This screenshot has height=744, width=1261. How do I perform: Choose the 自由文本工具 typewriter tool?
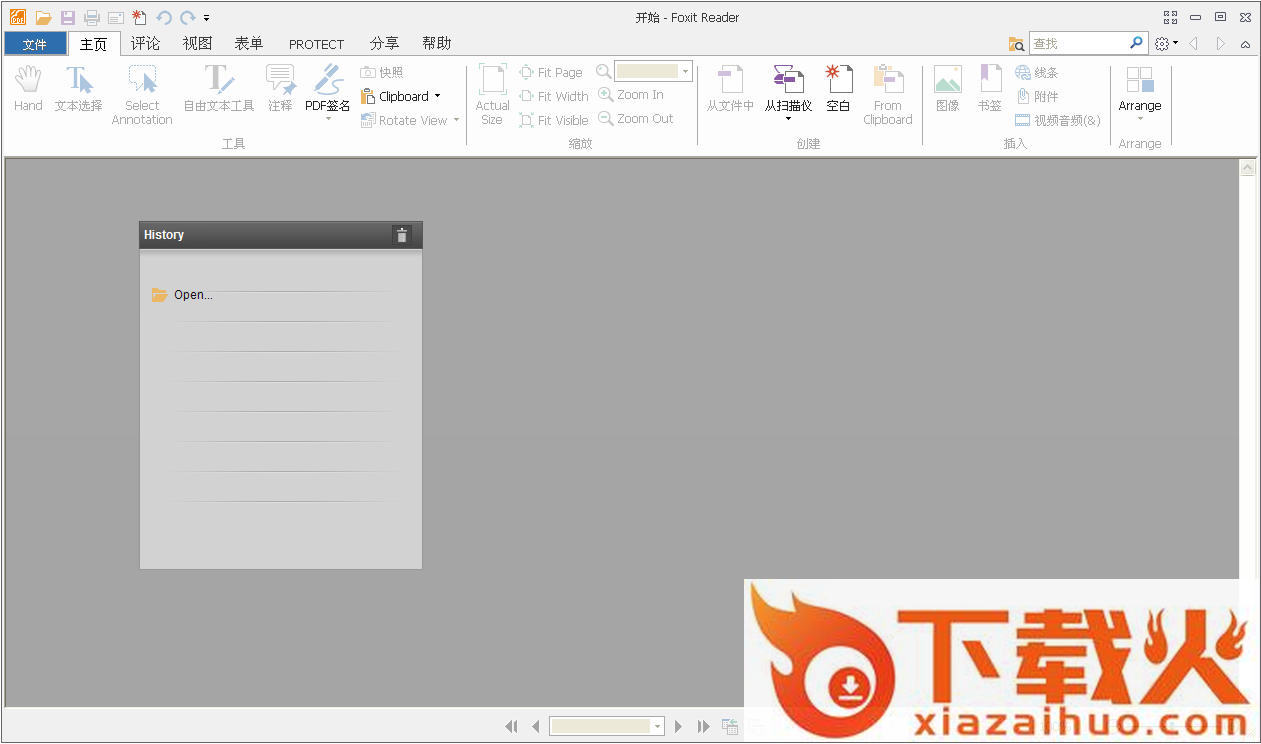click(x=219, y=88)
